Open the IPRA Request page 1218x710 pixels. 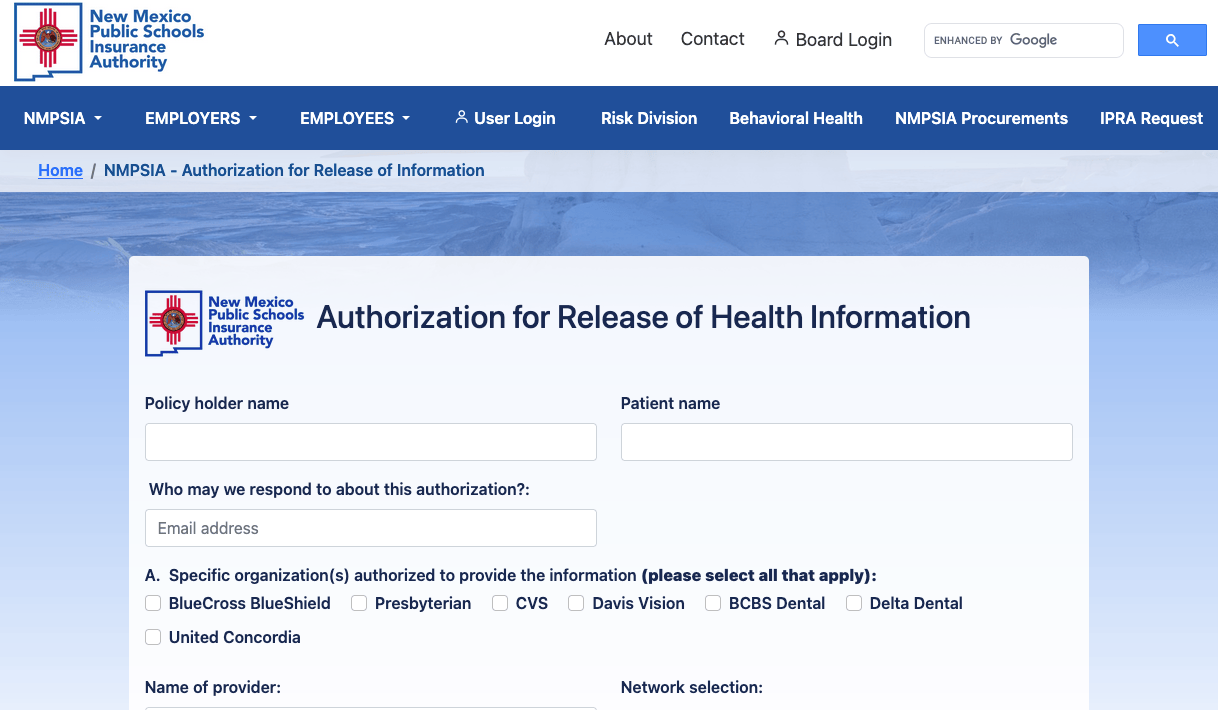(x=1151, y=117)
